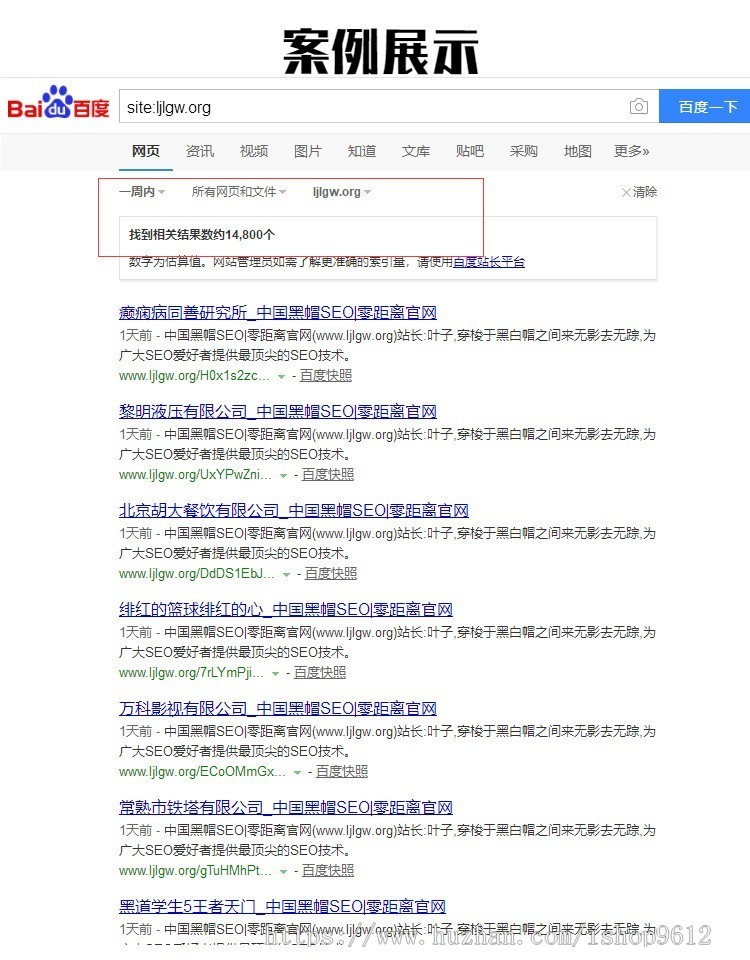Open result 黑道学生5王者天门_中国黑帽SEO零距离官网
Screen dimensions: 750x960
282,906
